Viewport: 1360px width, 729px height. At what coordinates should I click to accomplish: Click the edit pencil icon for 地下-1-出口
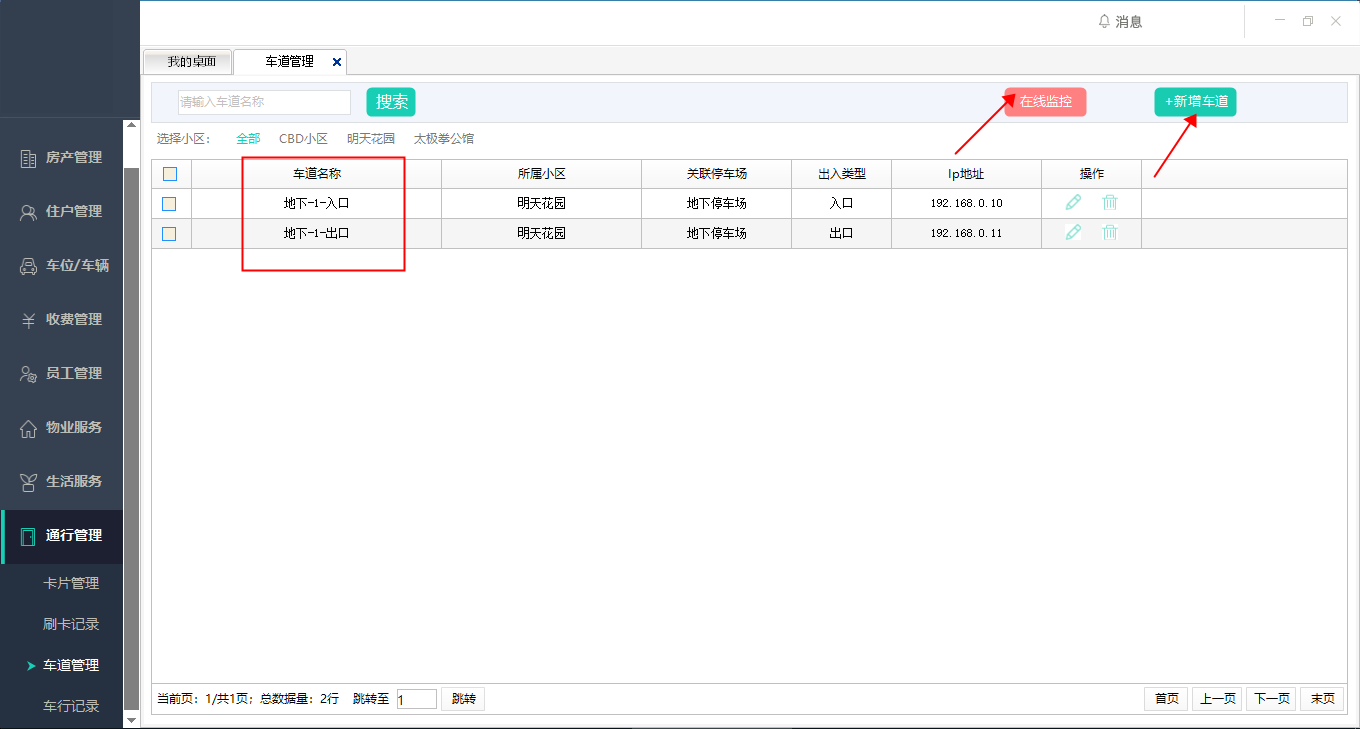coord(1073,232)
